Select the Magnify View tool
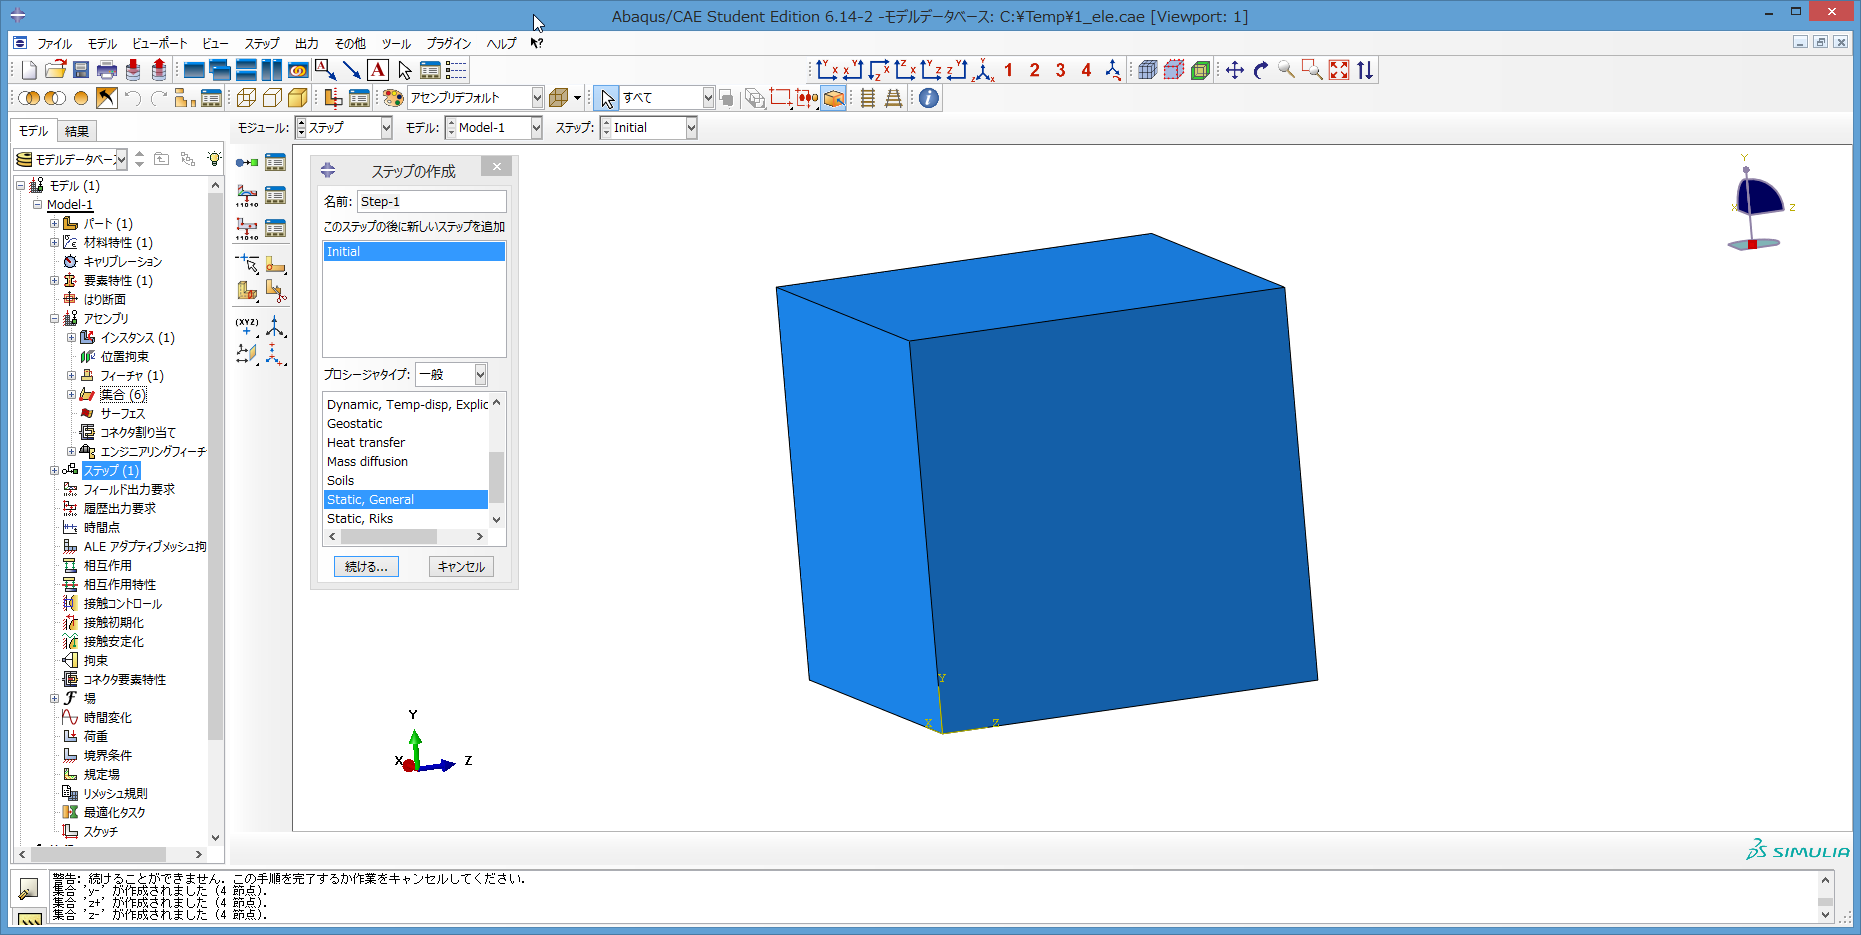The height and width of the screenshot is (935, 1861). [1287, 70]
